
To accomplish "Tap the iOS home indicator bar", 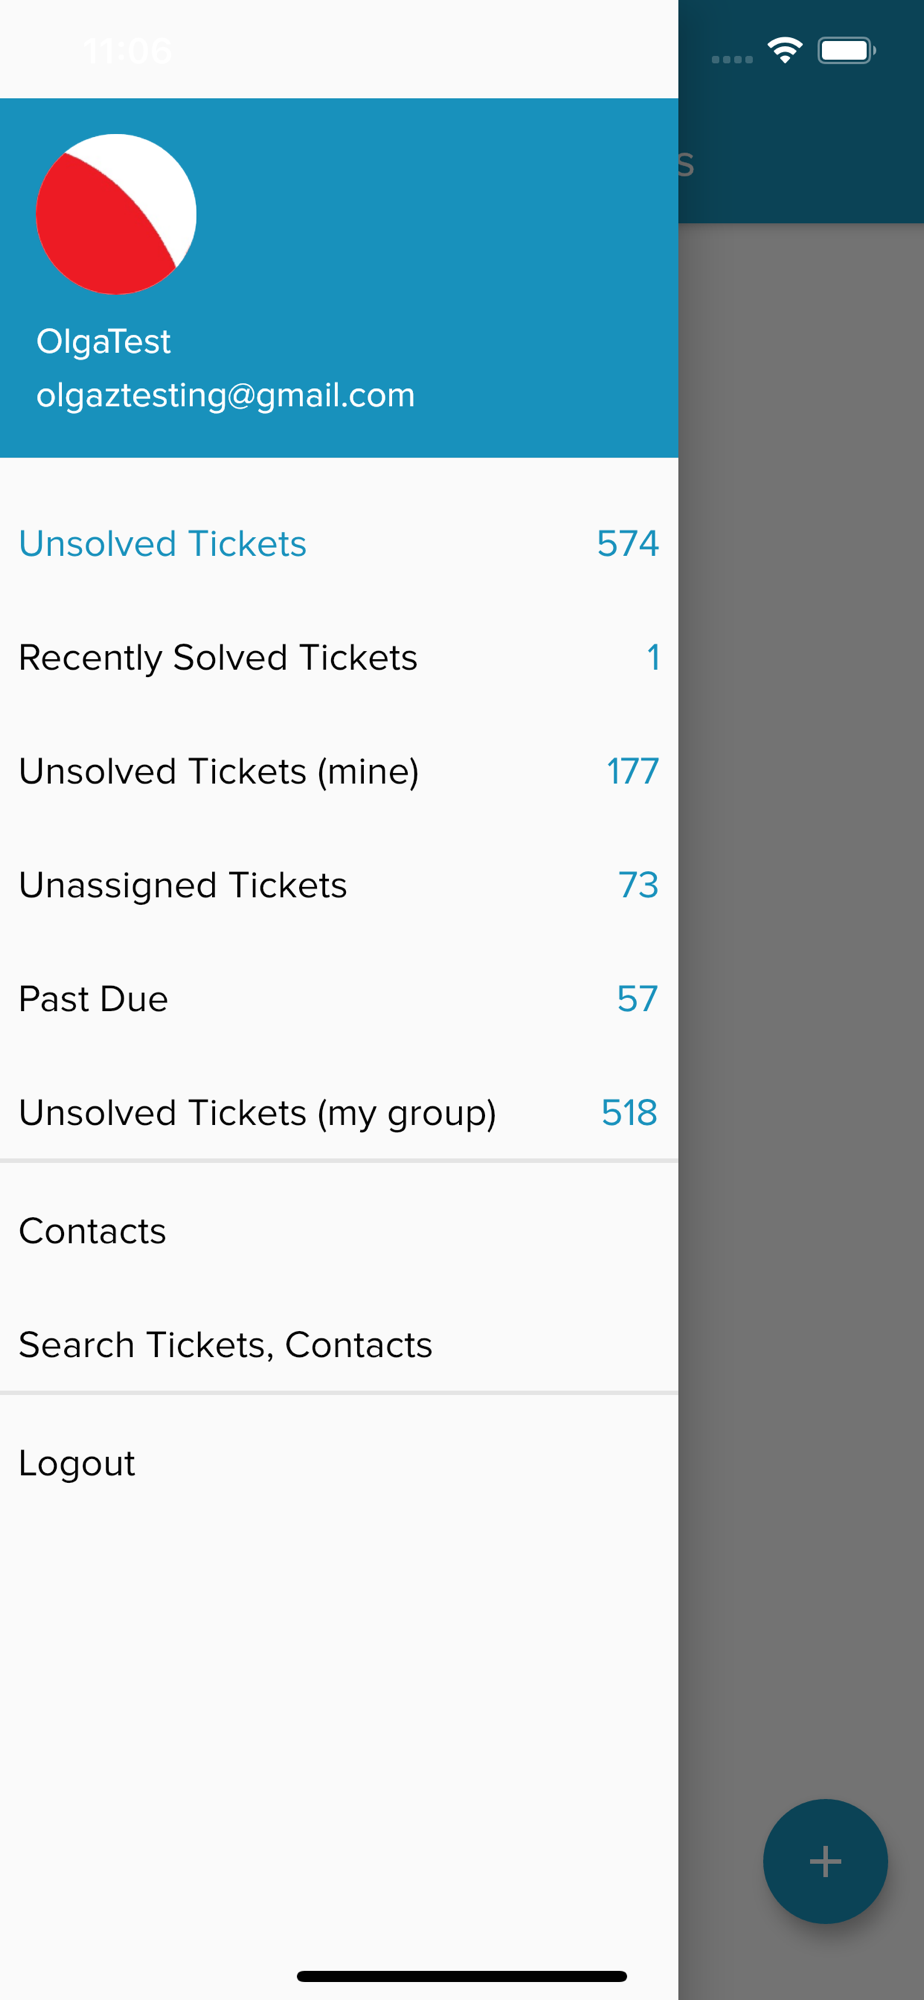I will click(x=462, y=1976).
